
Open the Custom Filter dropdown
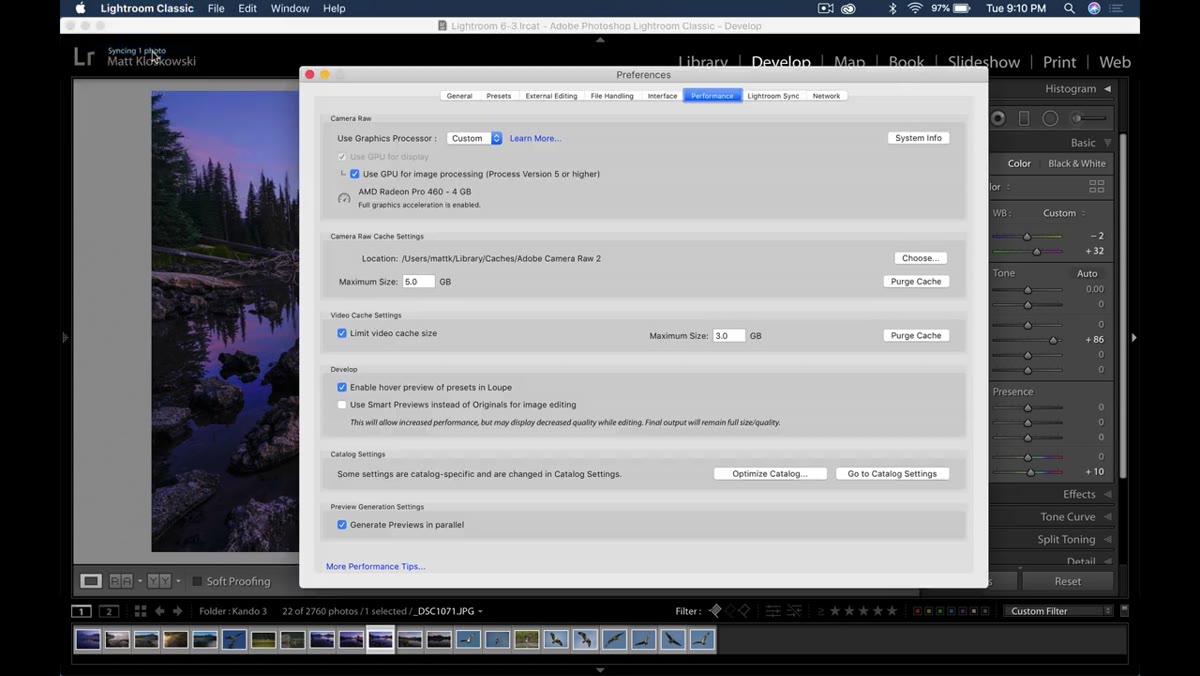coord(1059,611)
